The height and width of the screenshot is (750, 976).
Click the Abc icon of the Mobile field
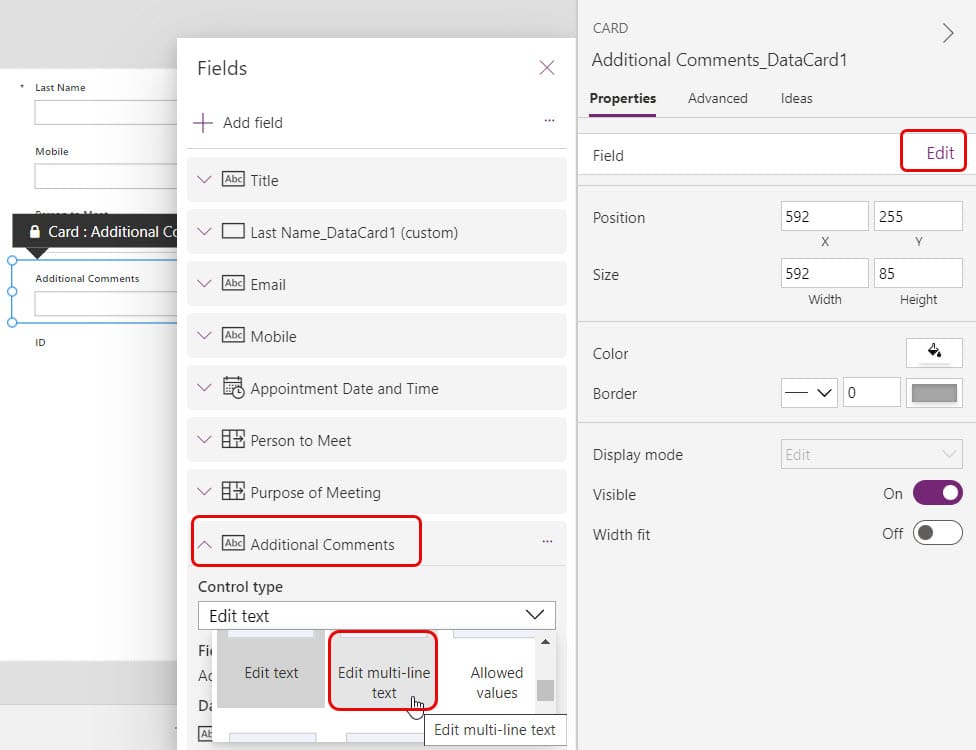tap(233, 335)
